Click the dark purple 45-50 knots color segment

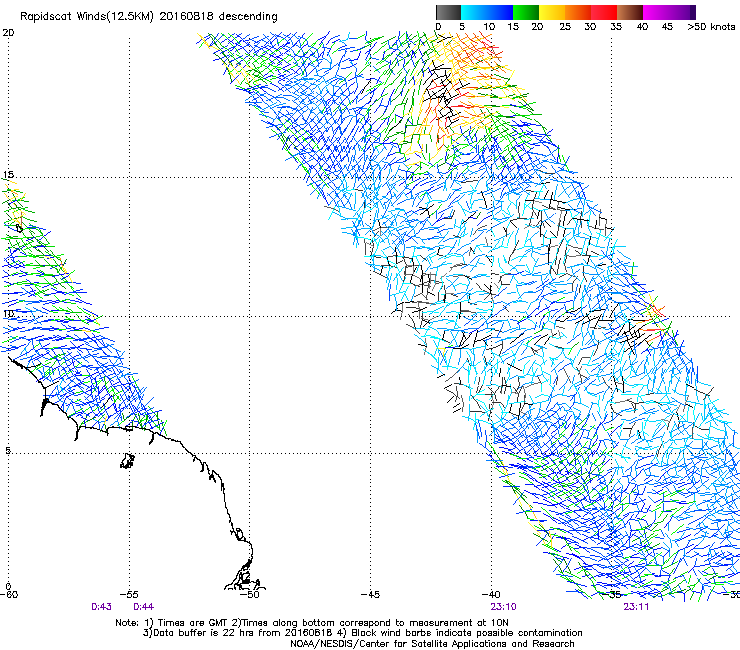(682, 12)
